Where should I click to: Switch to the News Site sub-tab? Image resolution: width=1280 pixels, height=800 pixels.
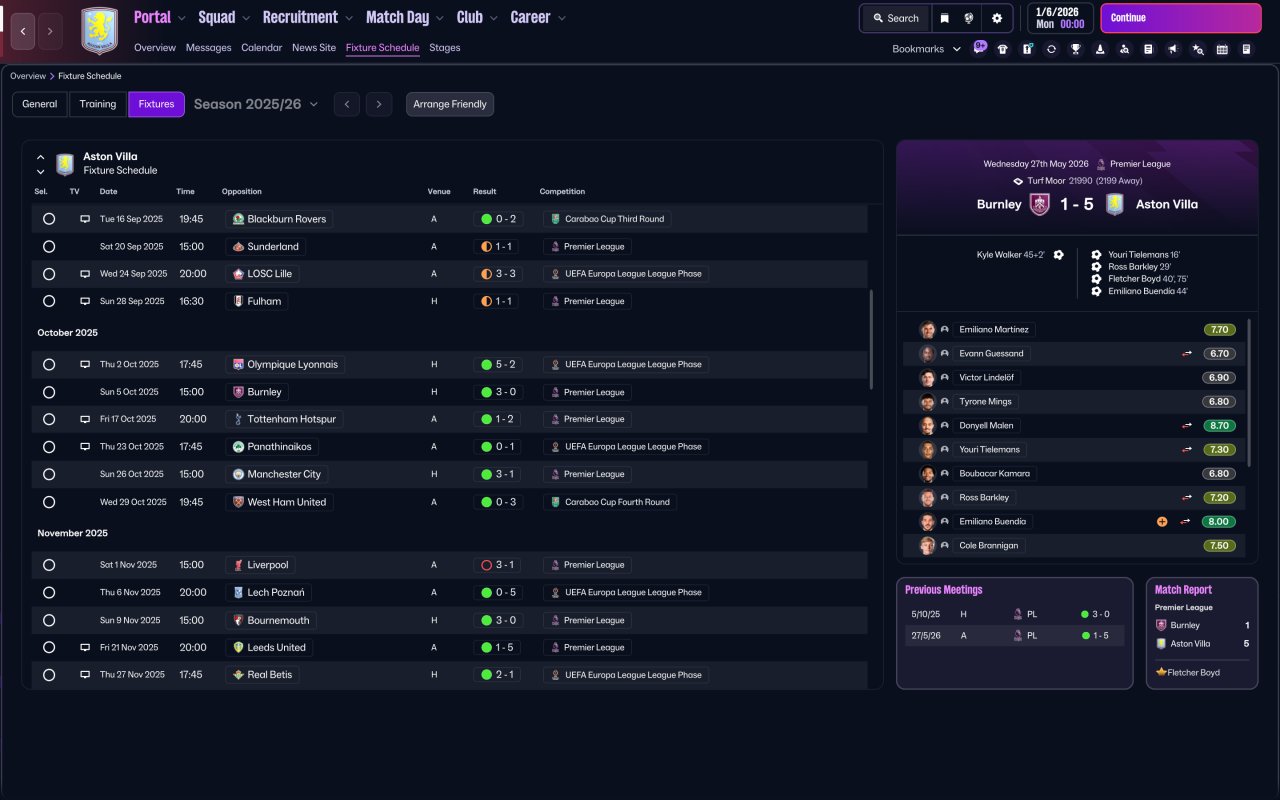coord(314,48)
